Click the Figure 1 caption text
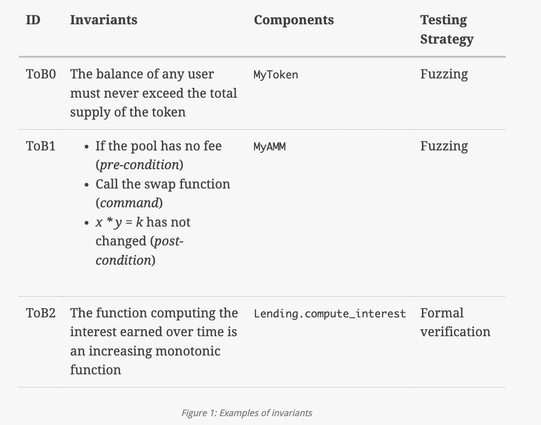 coord(247,413)
